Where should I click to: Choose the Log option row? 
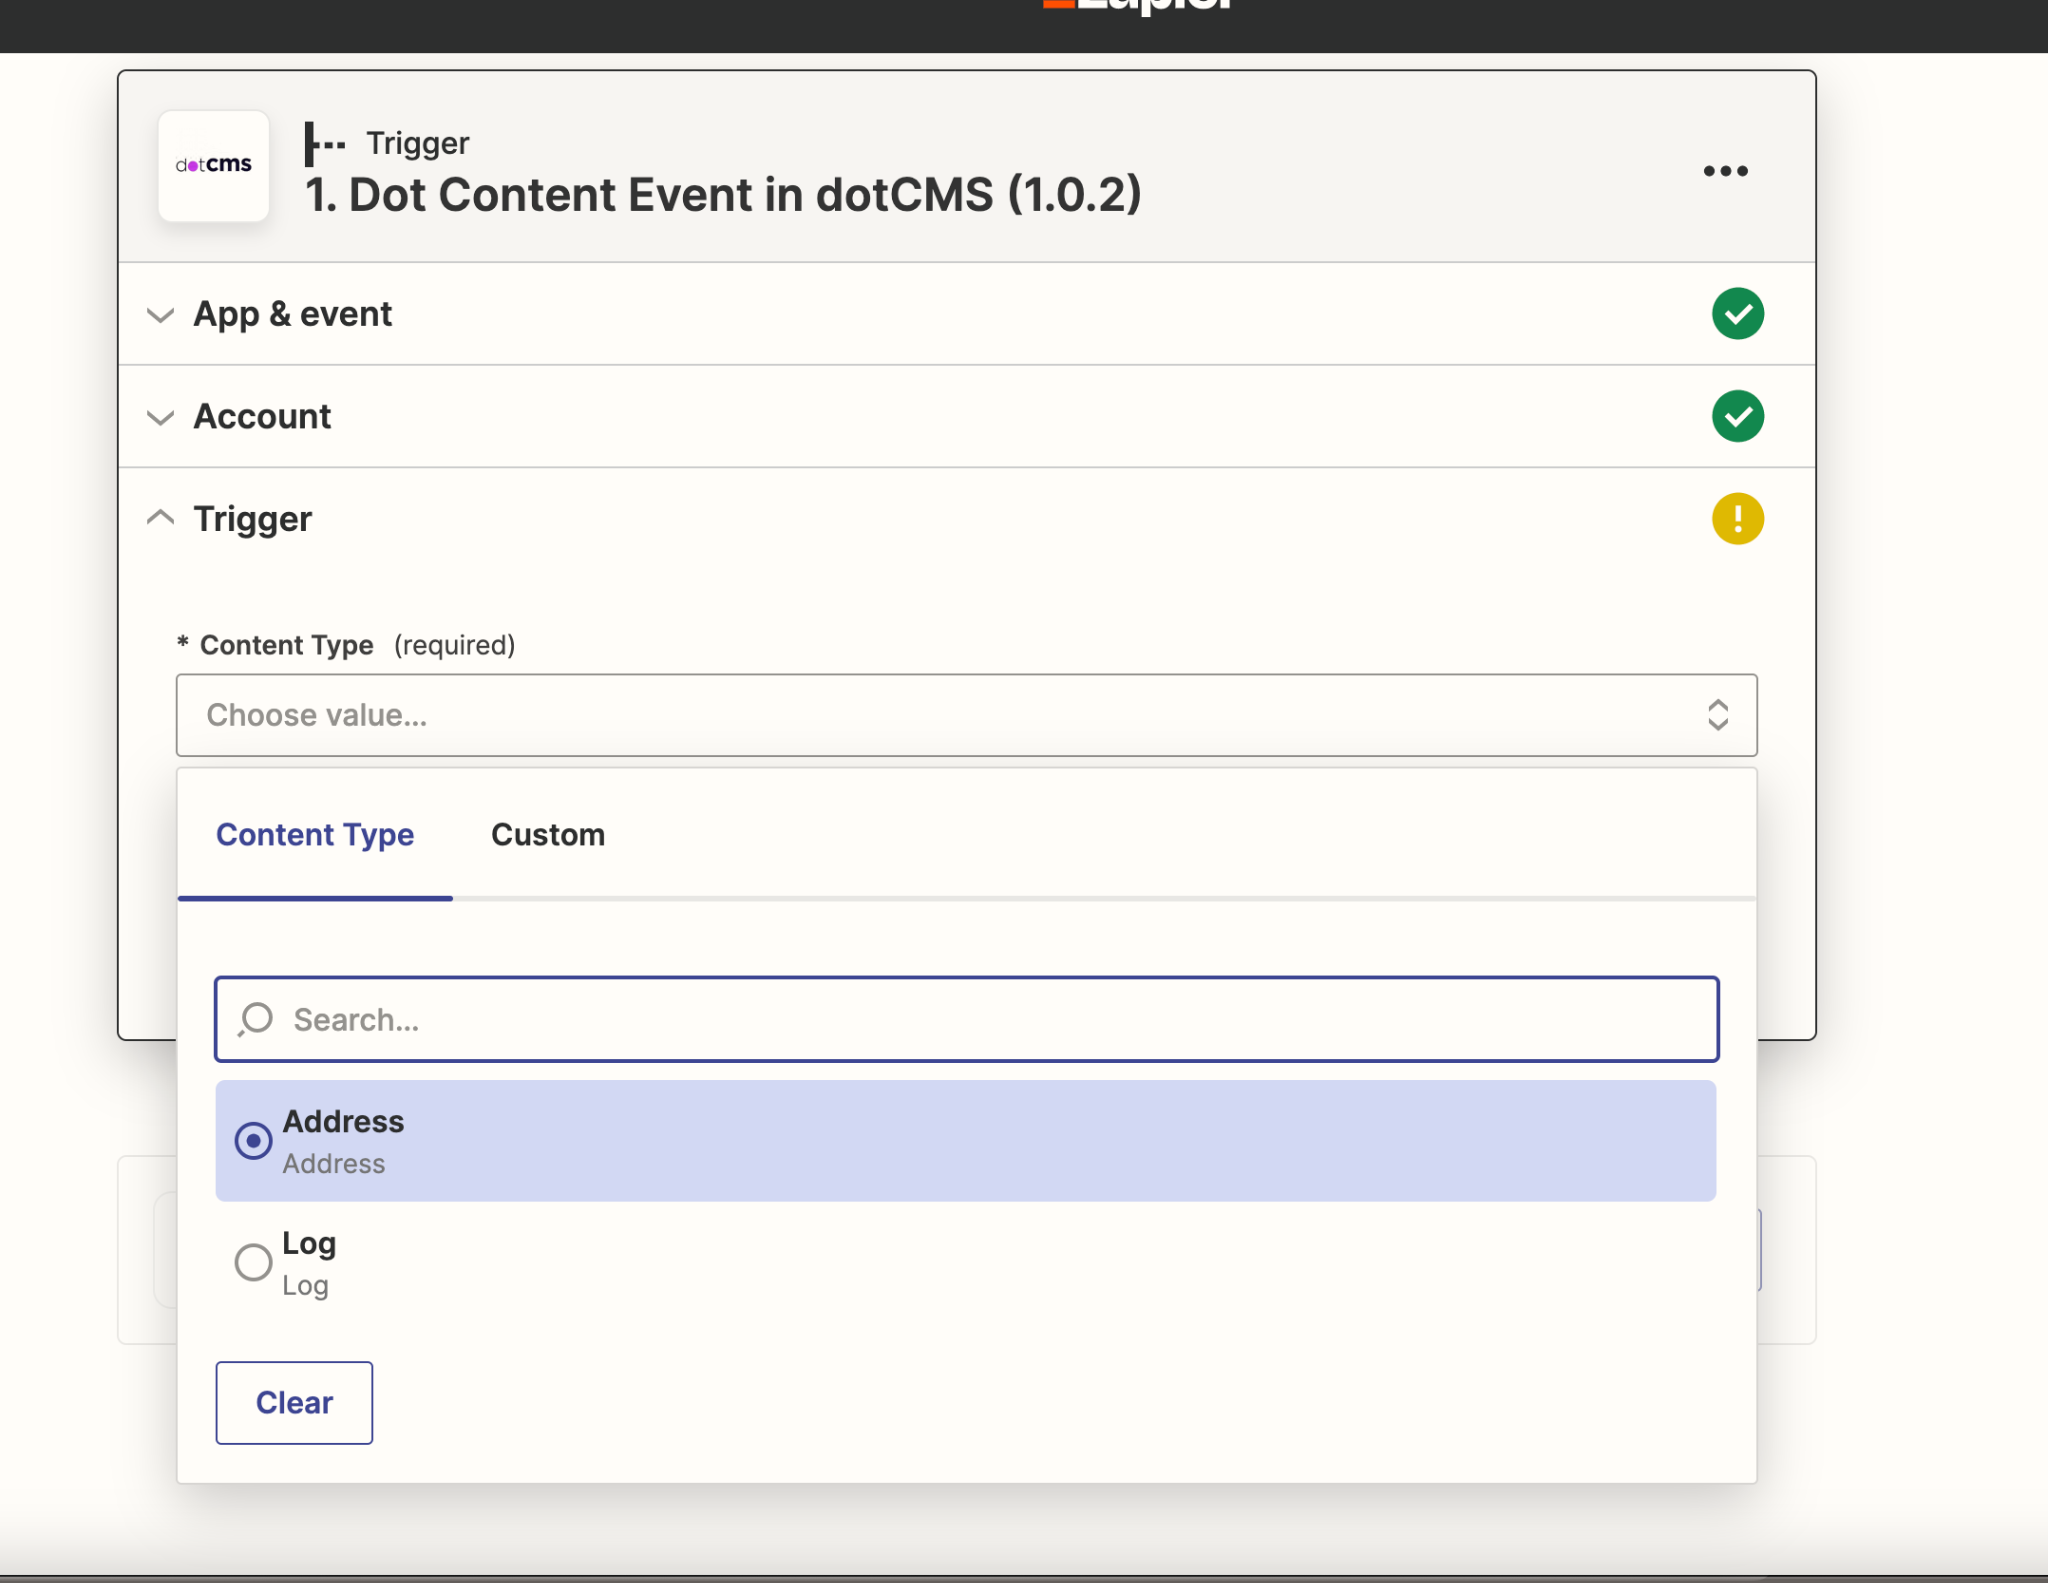tap(964, 1263)
